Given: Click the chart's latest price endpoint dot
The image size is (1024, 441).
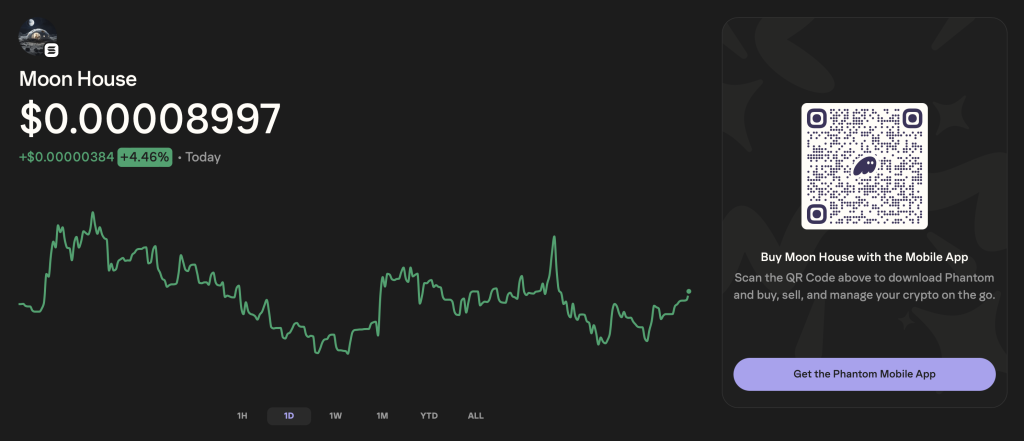Looking at the screenshot, I should click(688, 291).
